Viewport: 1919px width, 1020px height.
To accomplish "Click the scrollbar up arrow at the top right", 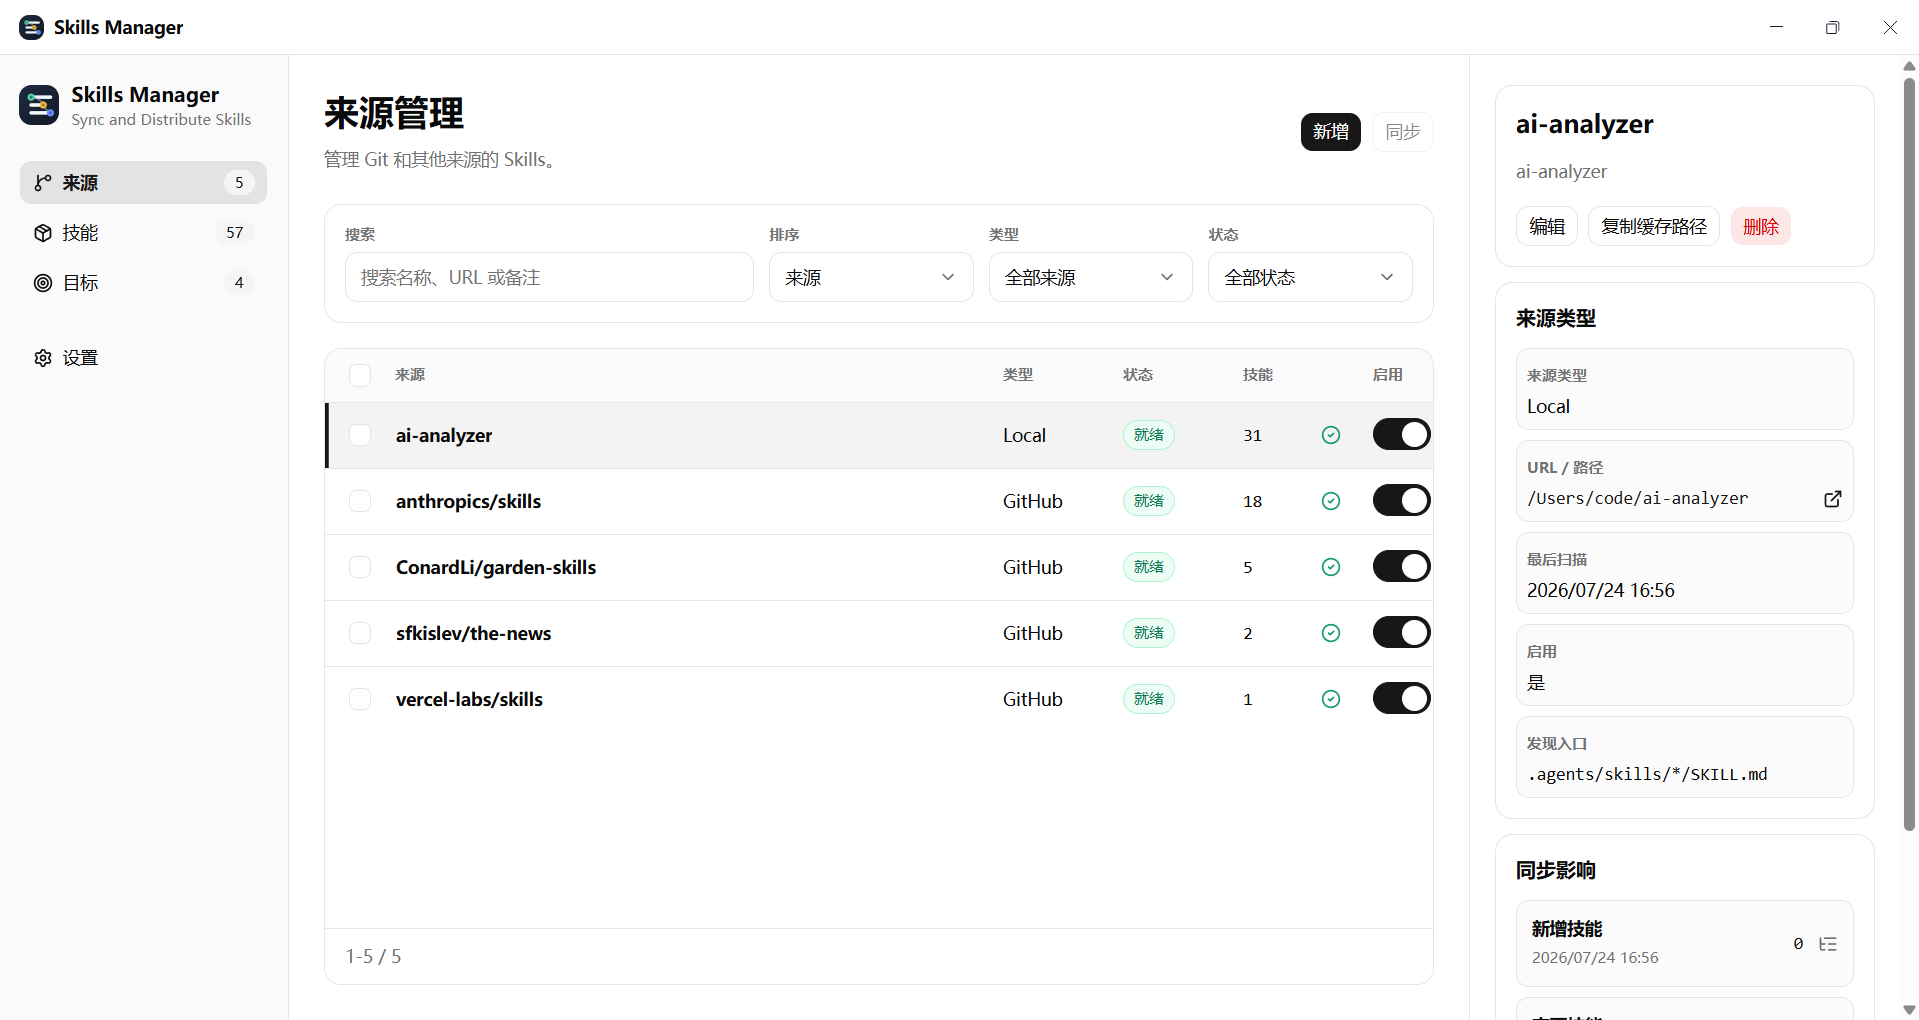I will click(x=1909, y=66).
